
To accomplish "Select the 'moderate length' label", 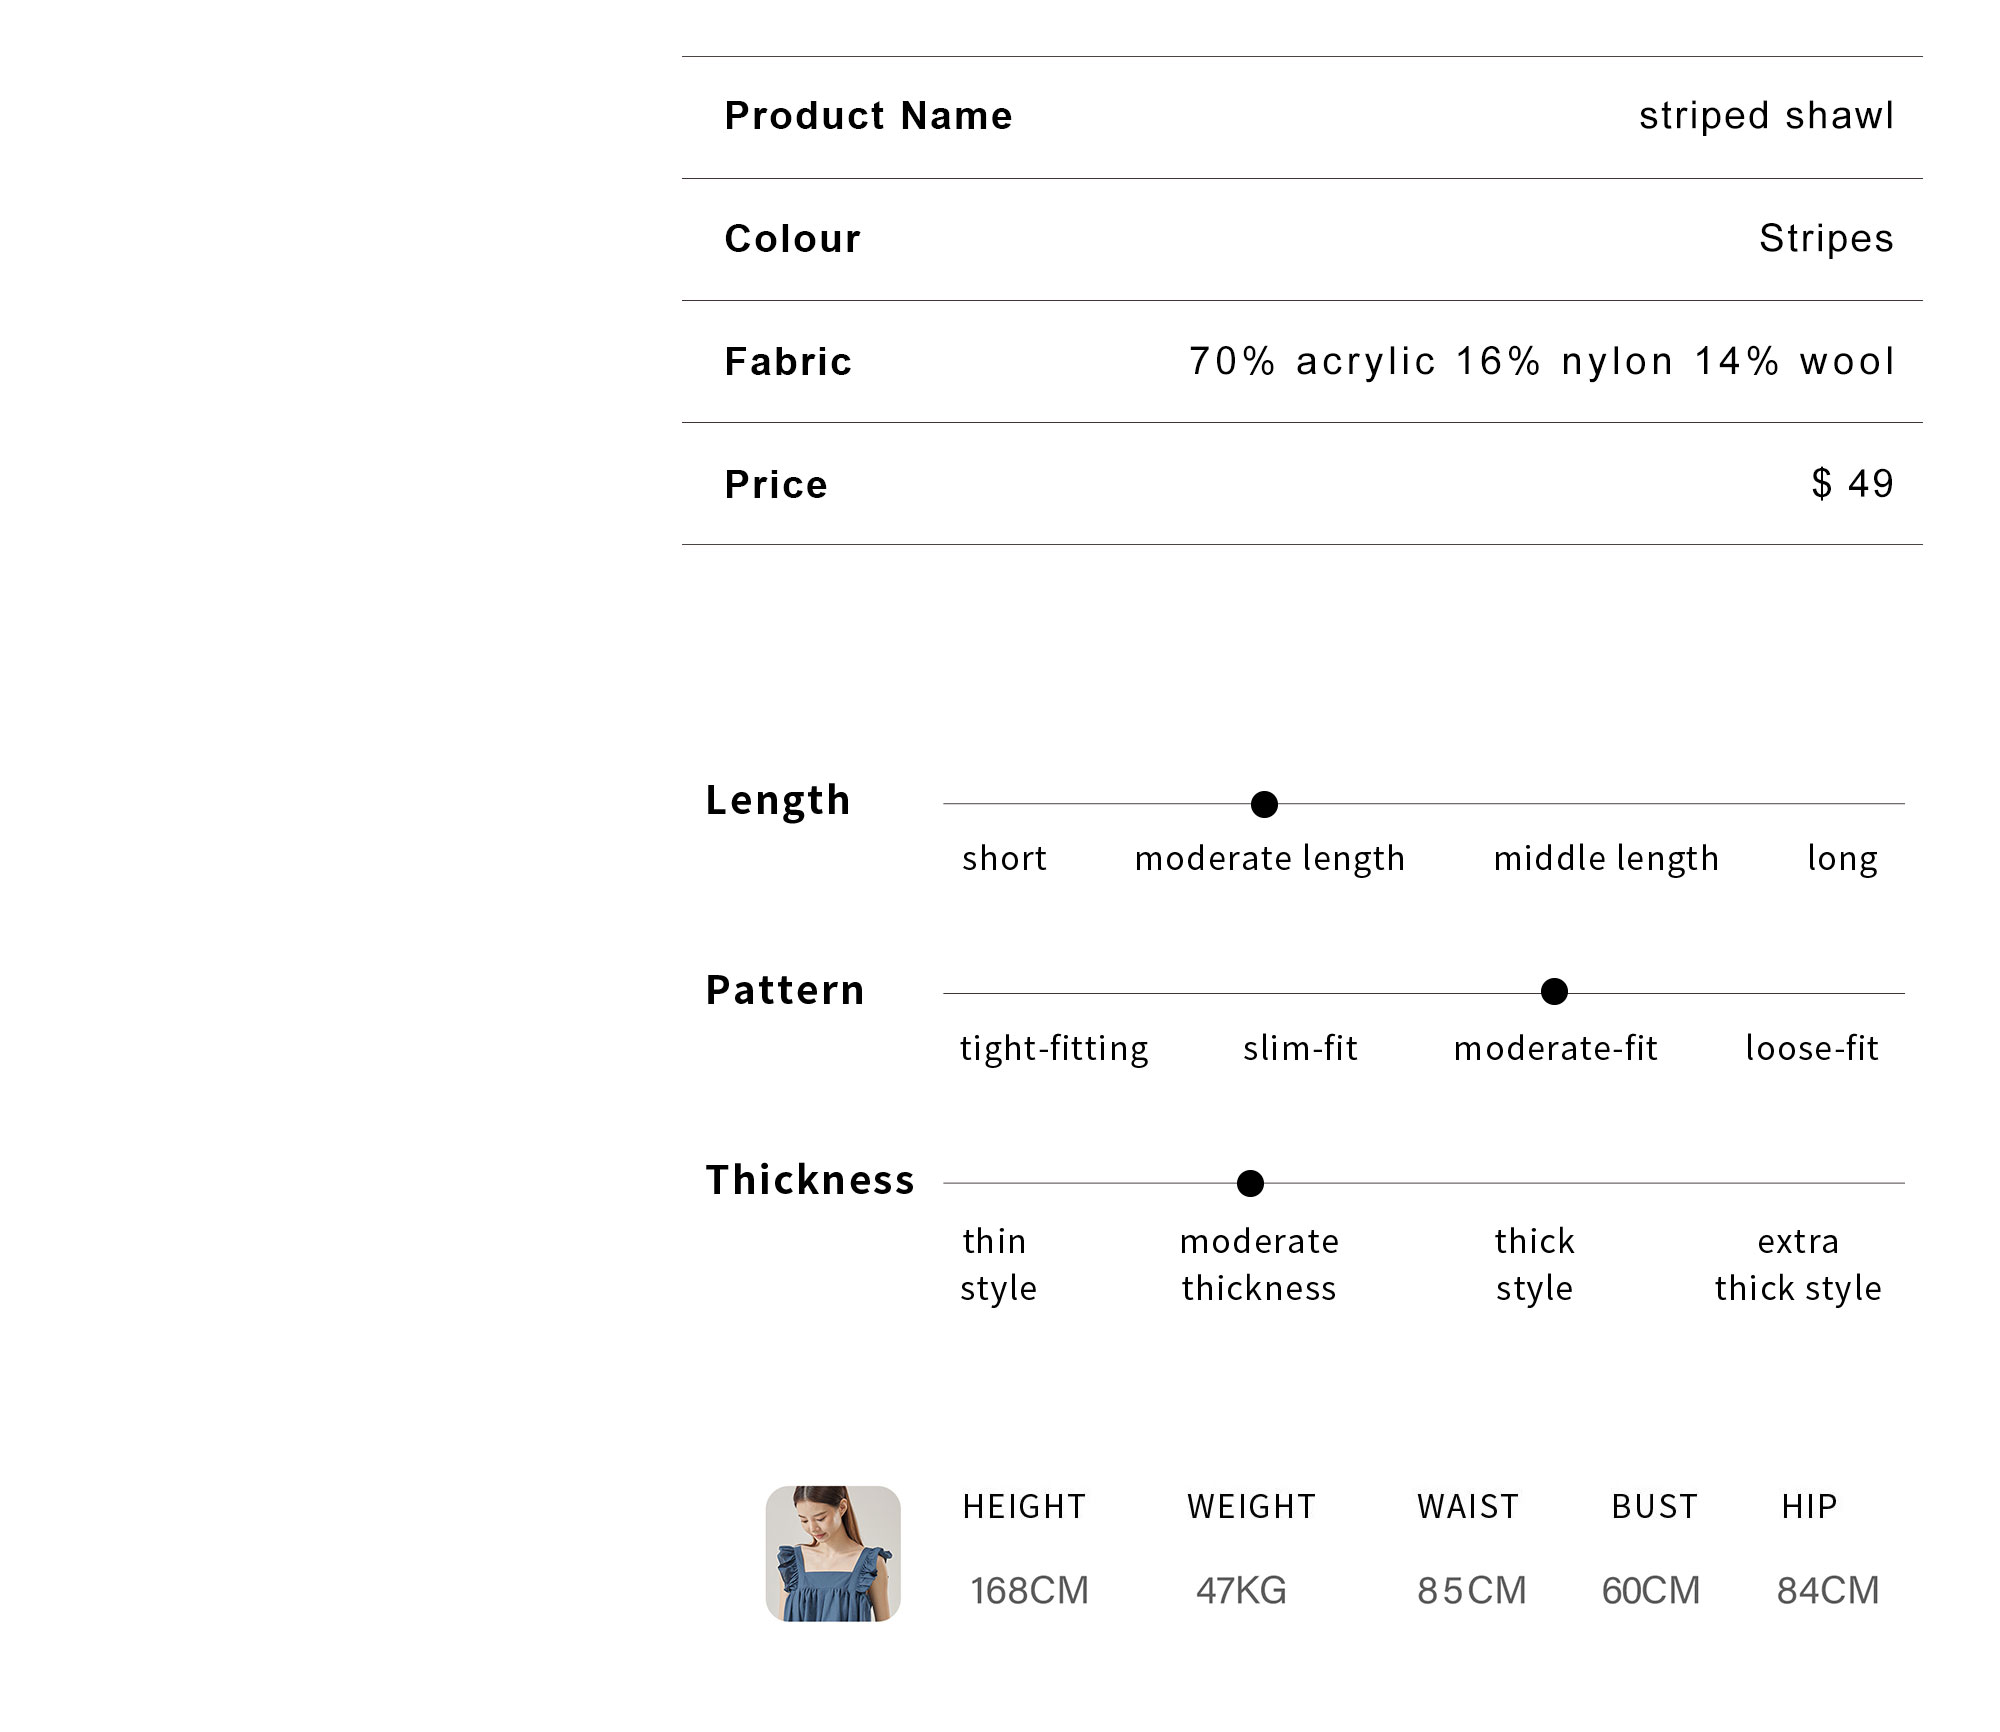I will [1269, 858].
